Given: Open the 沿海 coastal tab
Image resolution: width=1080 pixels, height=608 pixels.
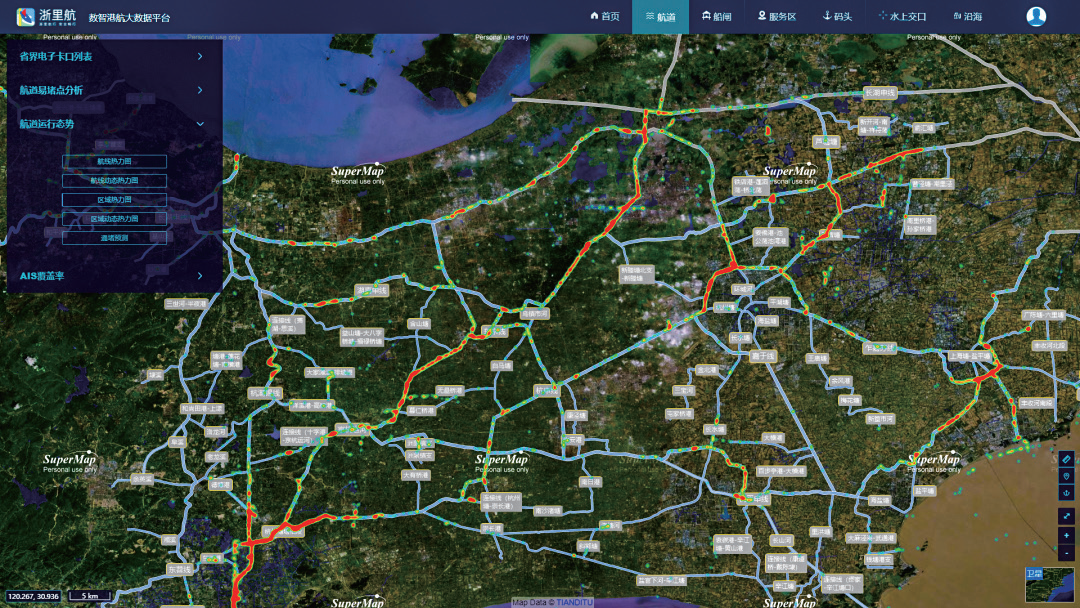Looking at the screenshot, I should click(x=968, y=17).
